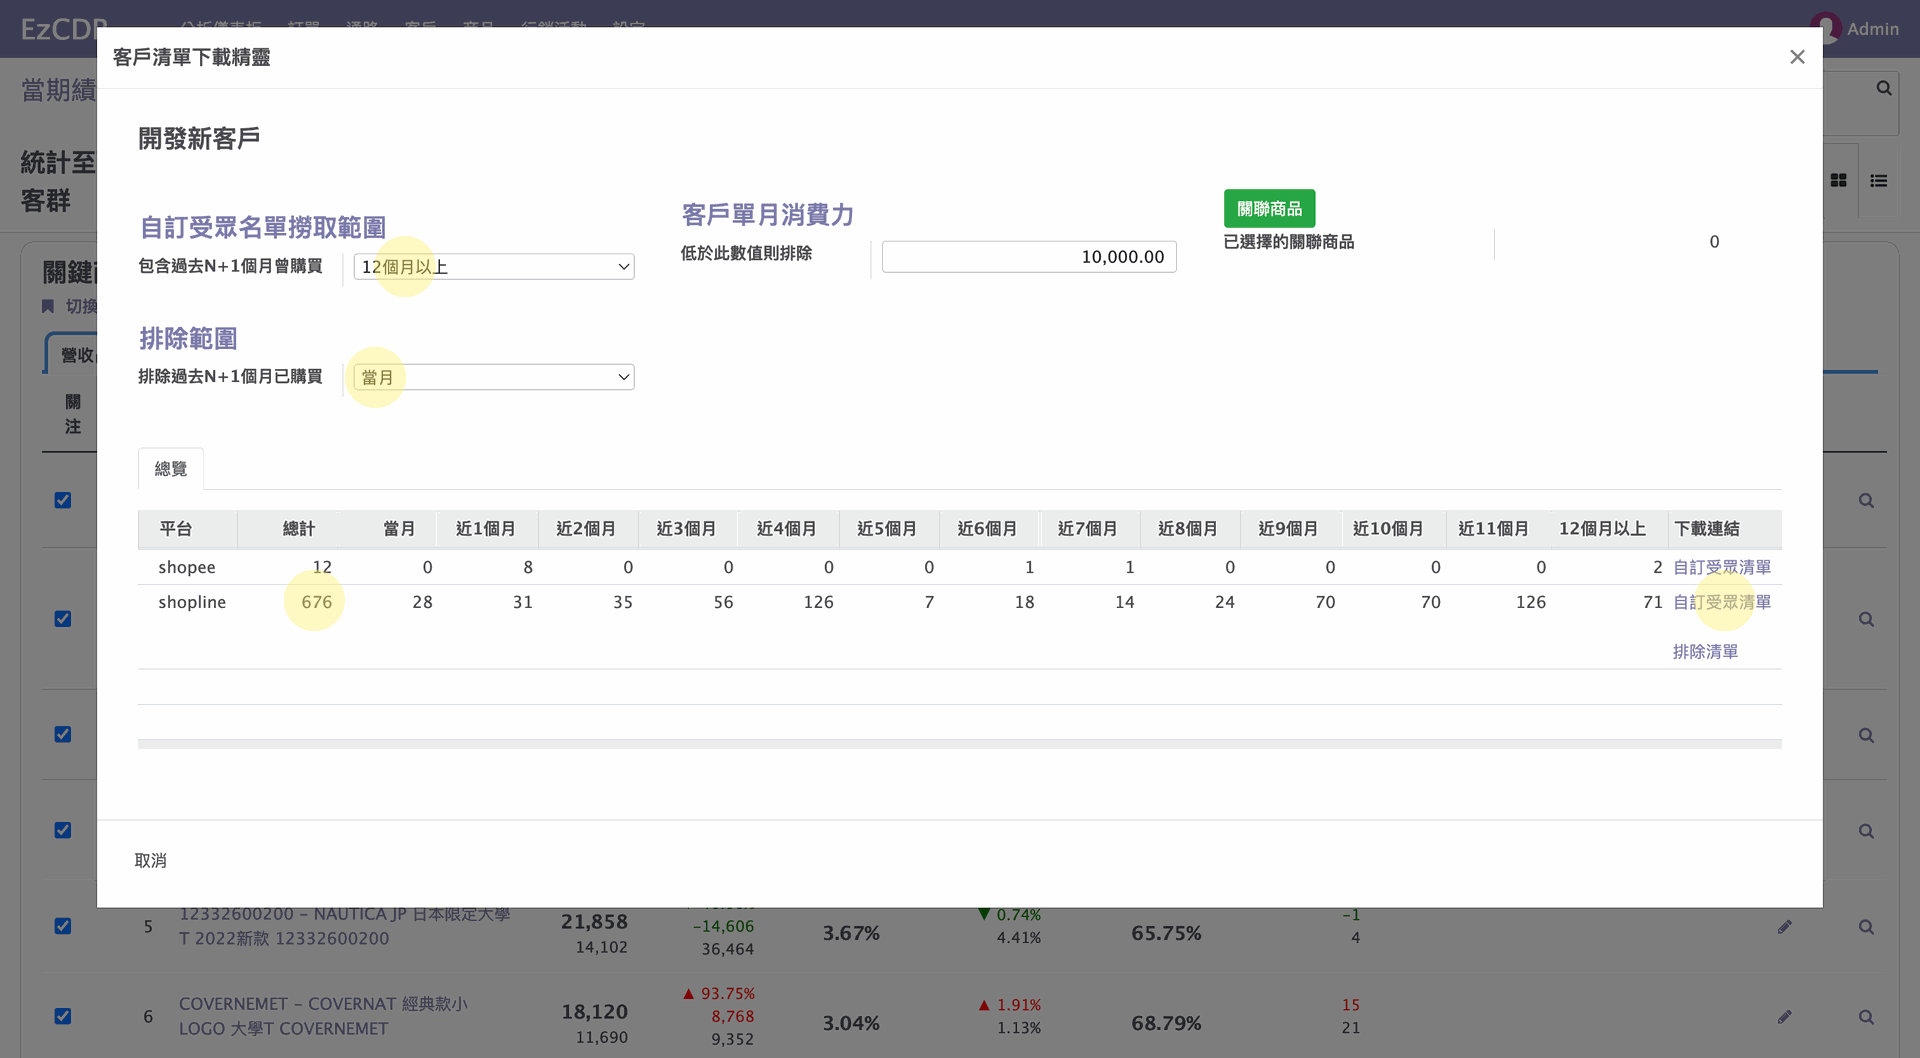Click 取消 to cancel the wizard

pyautogui.click(x=151, y=861)
